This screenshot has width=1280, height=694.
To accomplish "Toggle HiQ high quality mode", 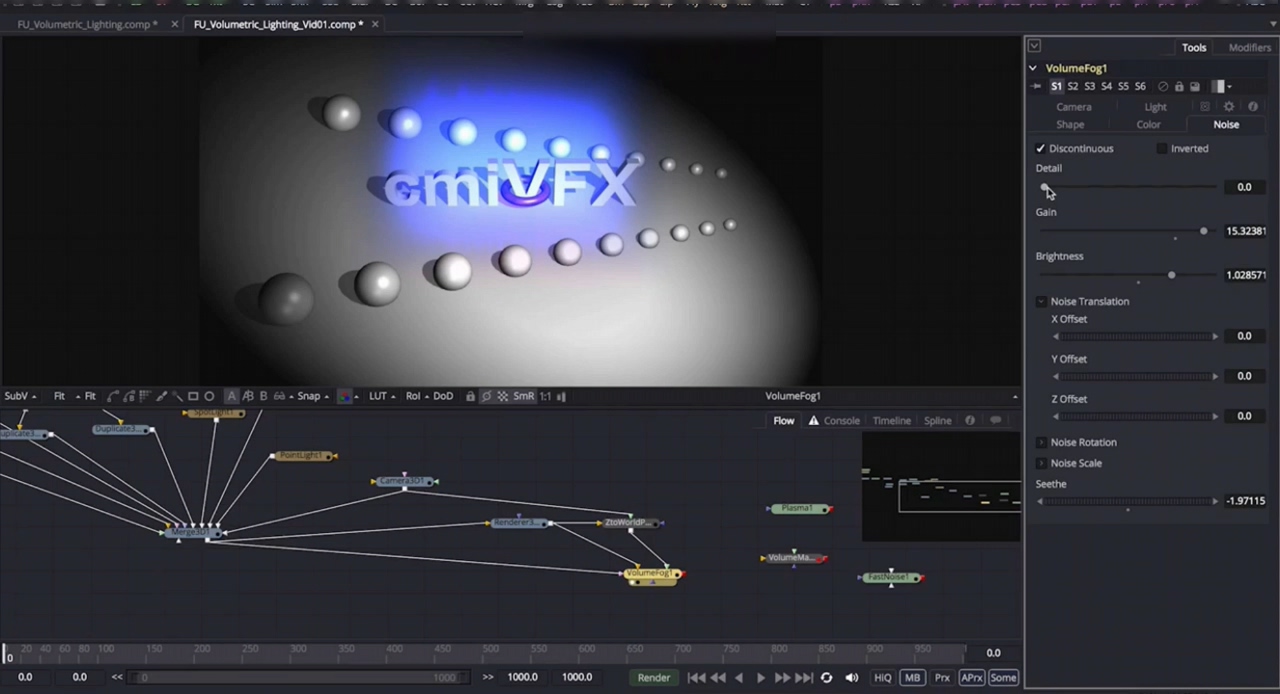I will (883, 678).
